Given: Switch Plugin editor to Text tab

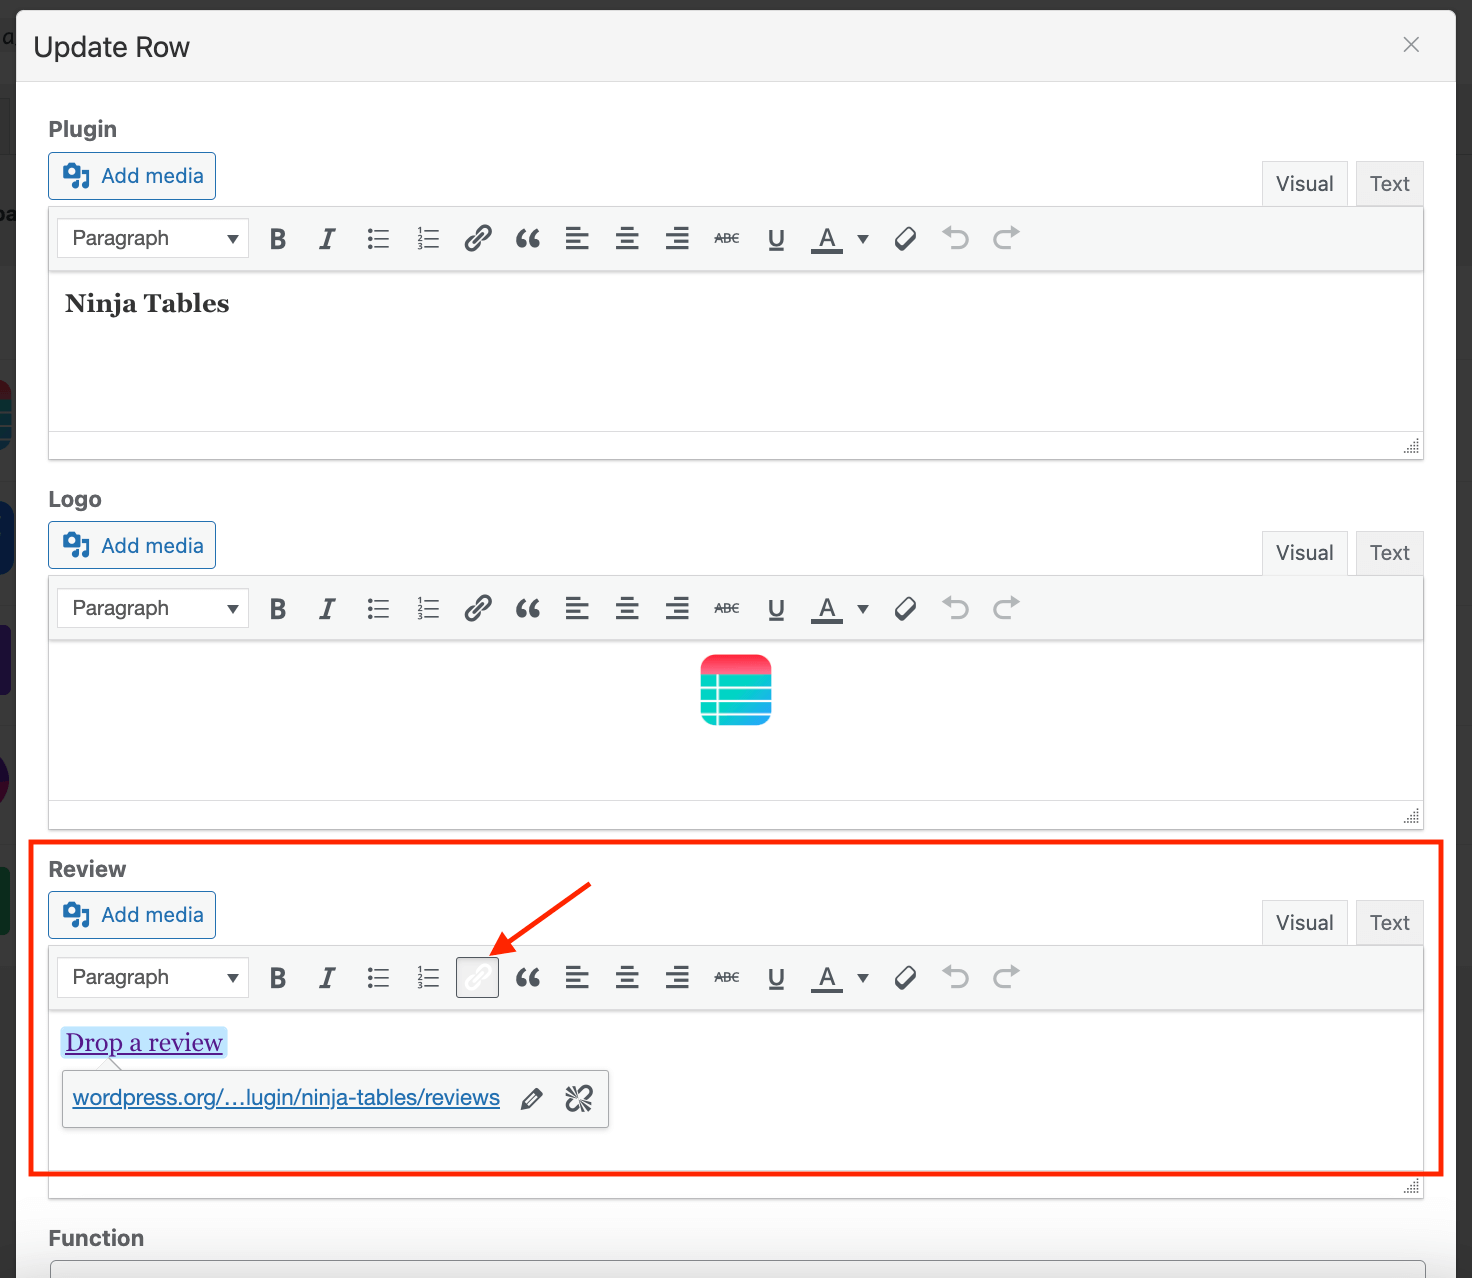Looking at the screenshot, I should pos(1389,184).
